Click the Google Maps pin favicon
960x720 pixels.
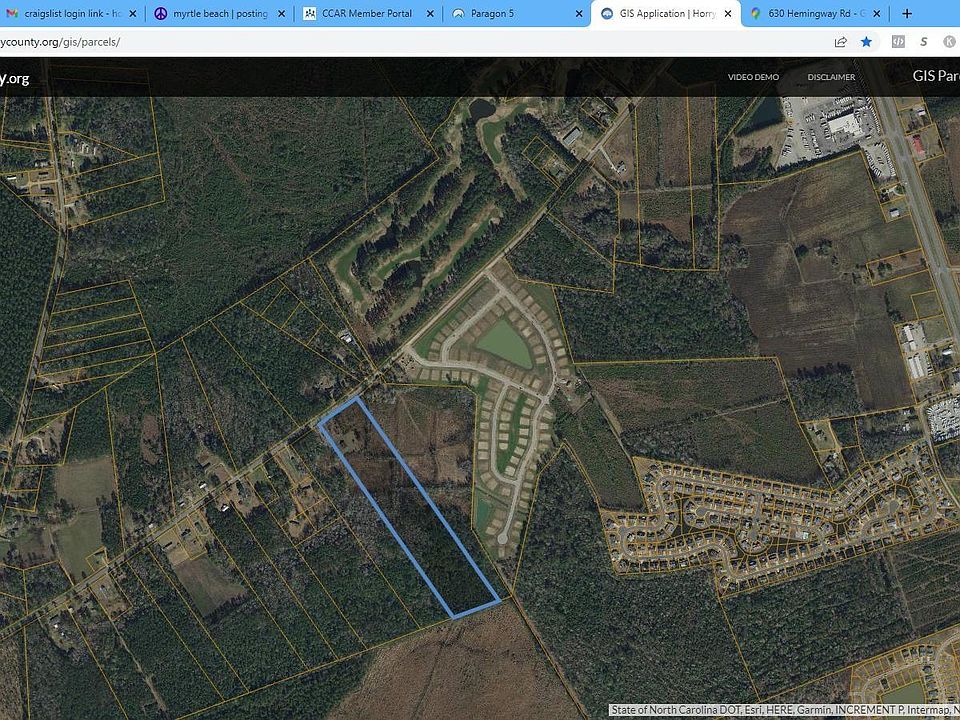(756, 13)
